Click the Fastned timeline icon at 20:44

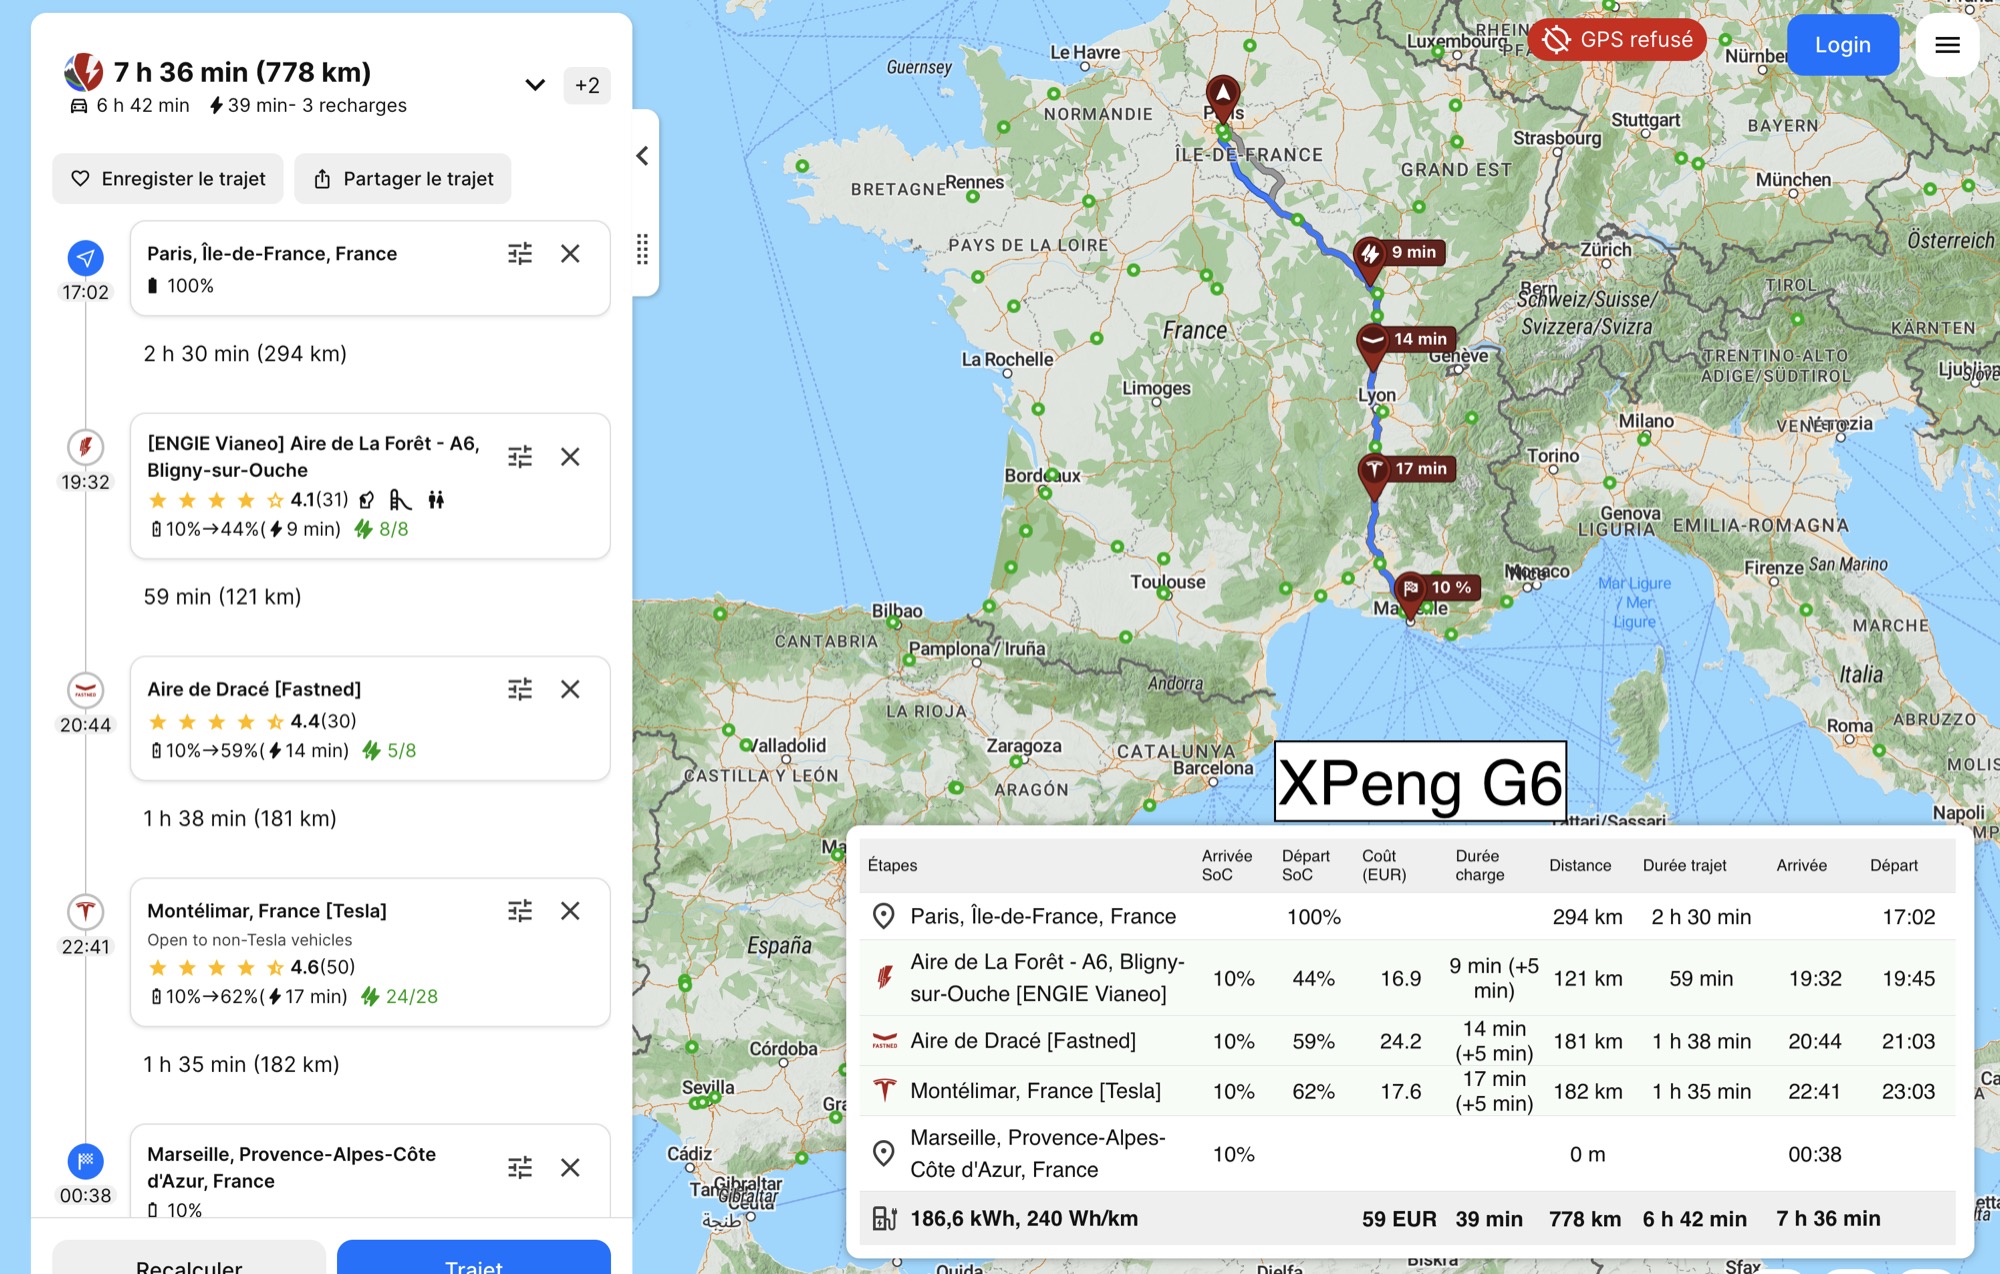(x=85, y=690)
